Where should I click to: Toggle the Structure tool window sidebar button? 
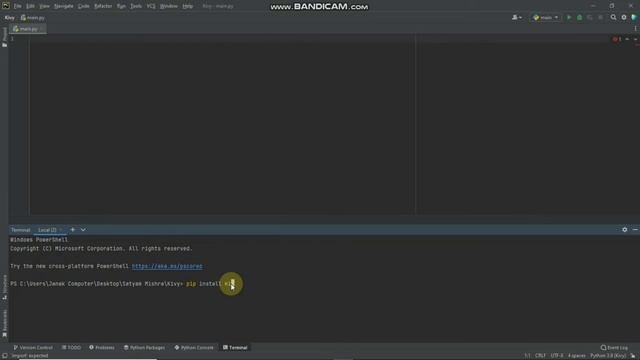point(4,287)
